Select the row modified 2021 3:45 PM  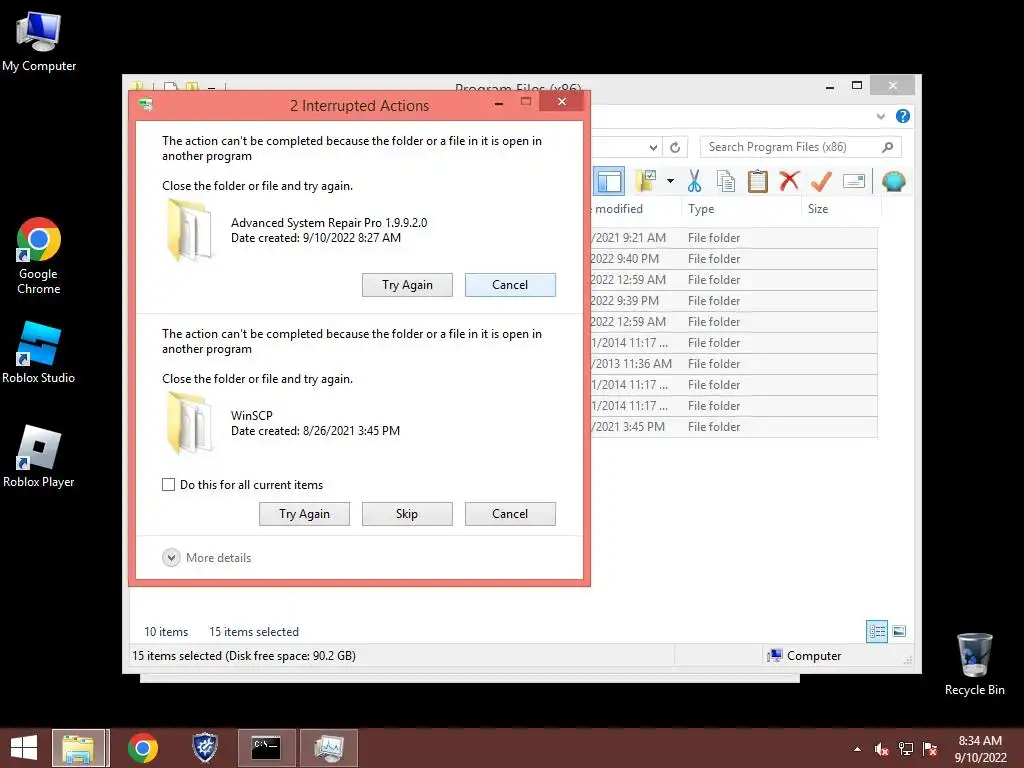[734, 426]
